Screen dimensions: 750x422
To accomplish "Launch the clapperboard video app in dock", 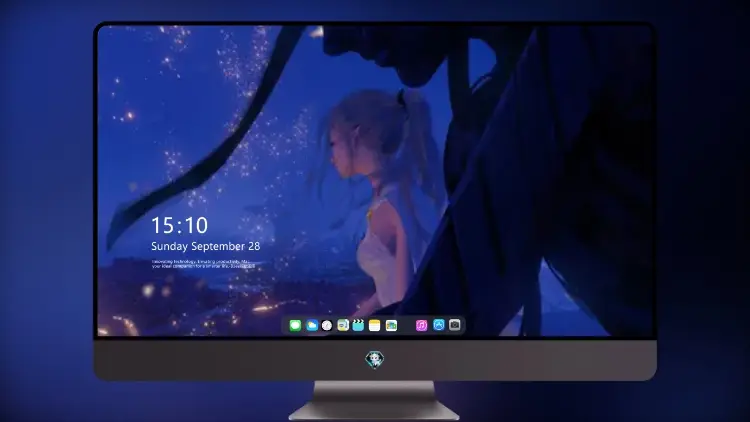I will [x=358, y=325].
